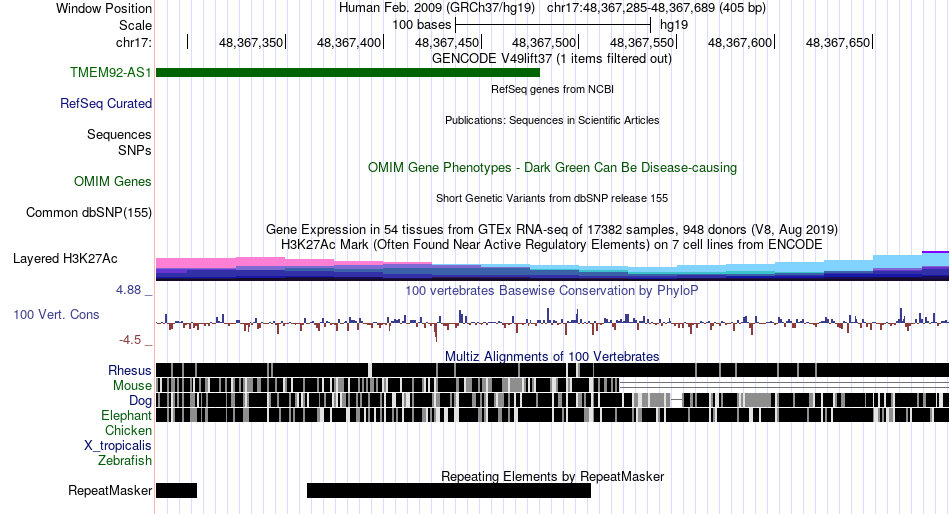The image size is (950, 514).
Task: Click the Scale label
Action: pyautogui.click(x=135, y=25)
